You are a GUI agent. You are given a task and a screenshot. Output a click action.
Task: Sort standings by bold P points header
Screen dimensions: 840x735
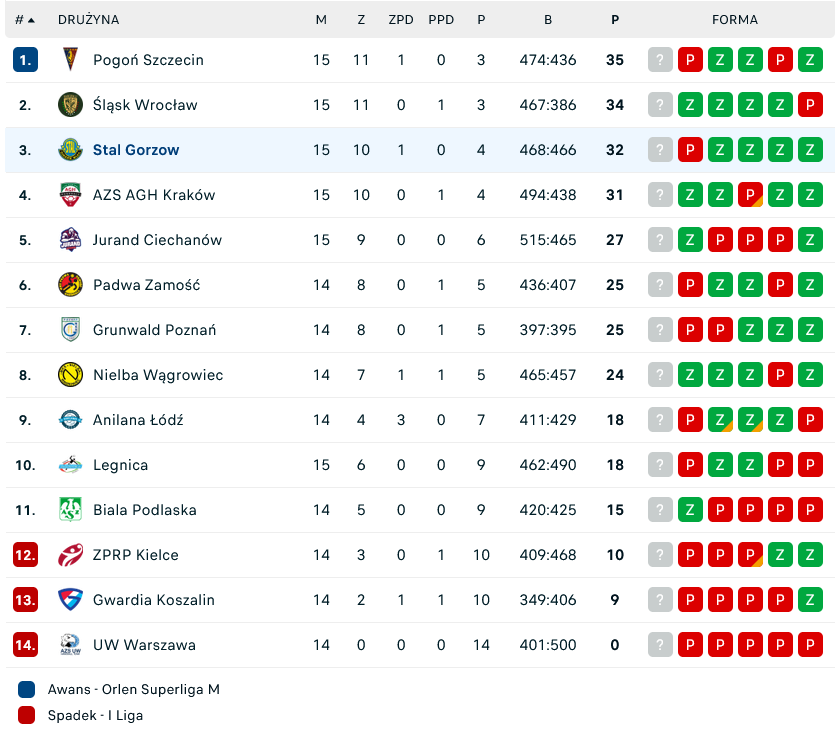click(x=615, y=20)
